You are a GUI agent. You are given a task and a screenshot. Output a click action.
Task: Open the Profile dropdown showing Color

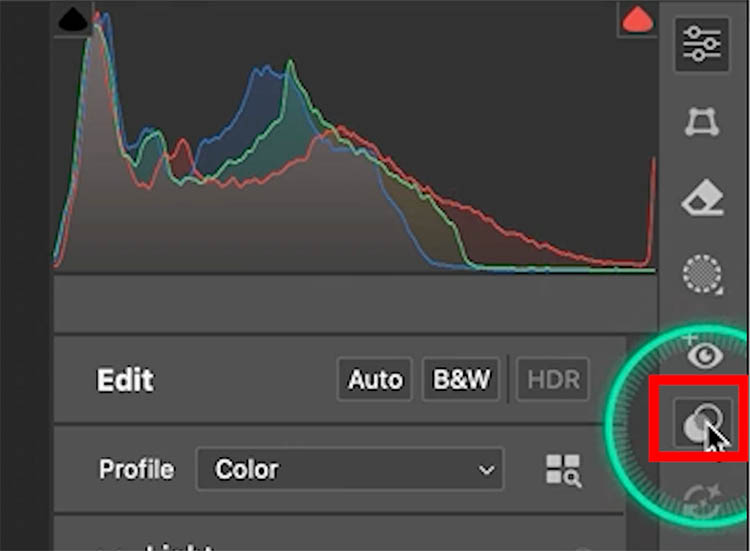pyautogui.click(x=350, y=469)
